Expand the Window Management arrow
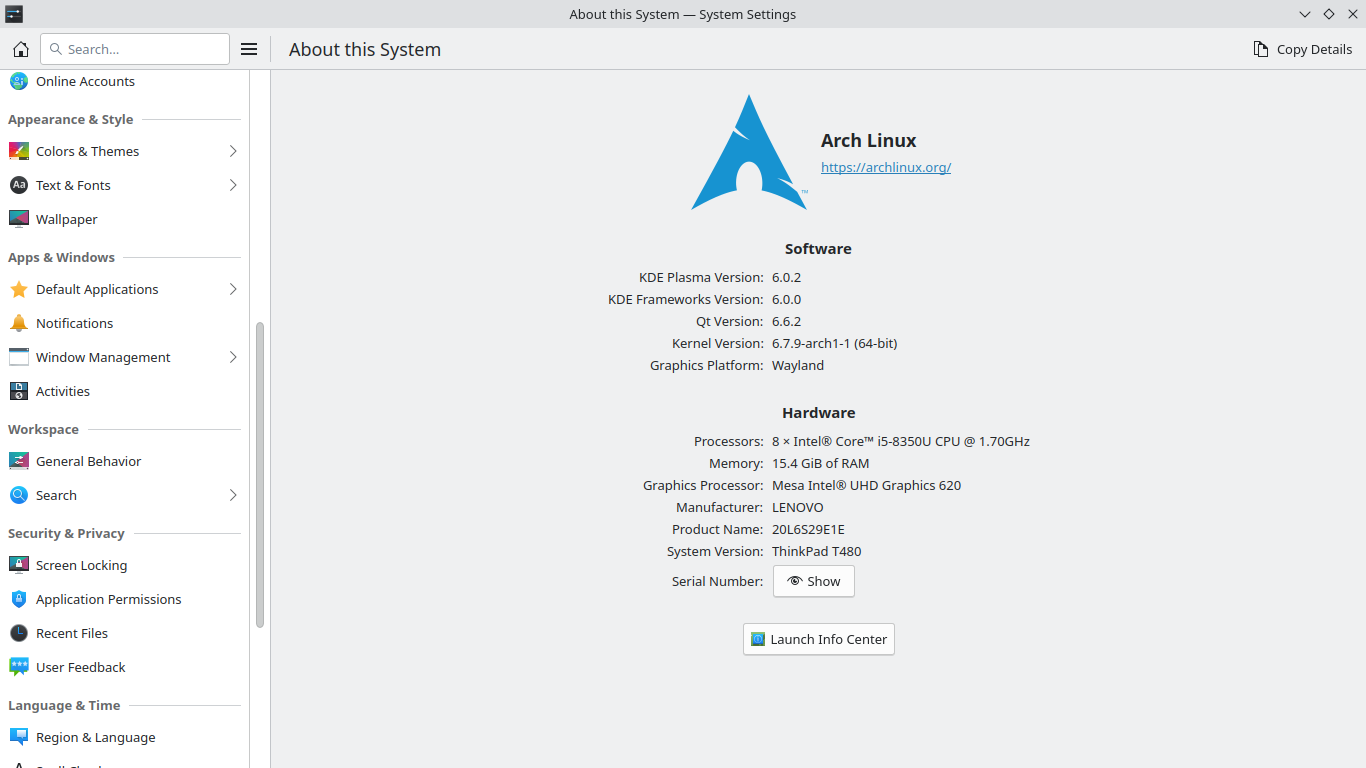1366x768 pixels. click(x=233, y=357)
